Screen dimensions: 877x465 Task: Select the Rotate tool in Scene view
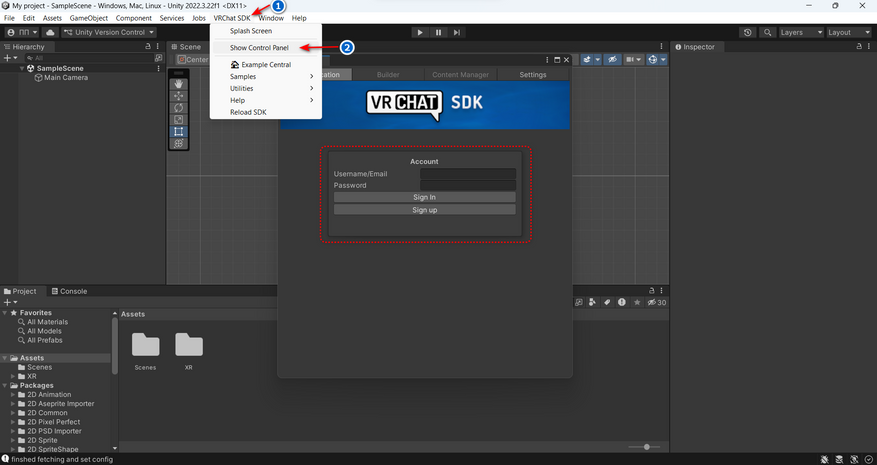pyautogui.click(x=179, y=108)
